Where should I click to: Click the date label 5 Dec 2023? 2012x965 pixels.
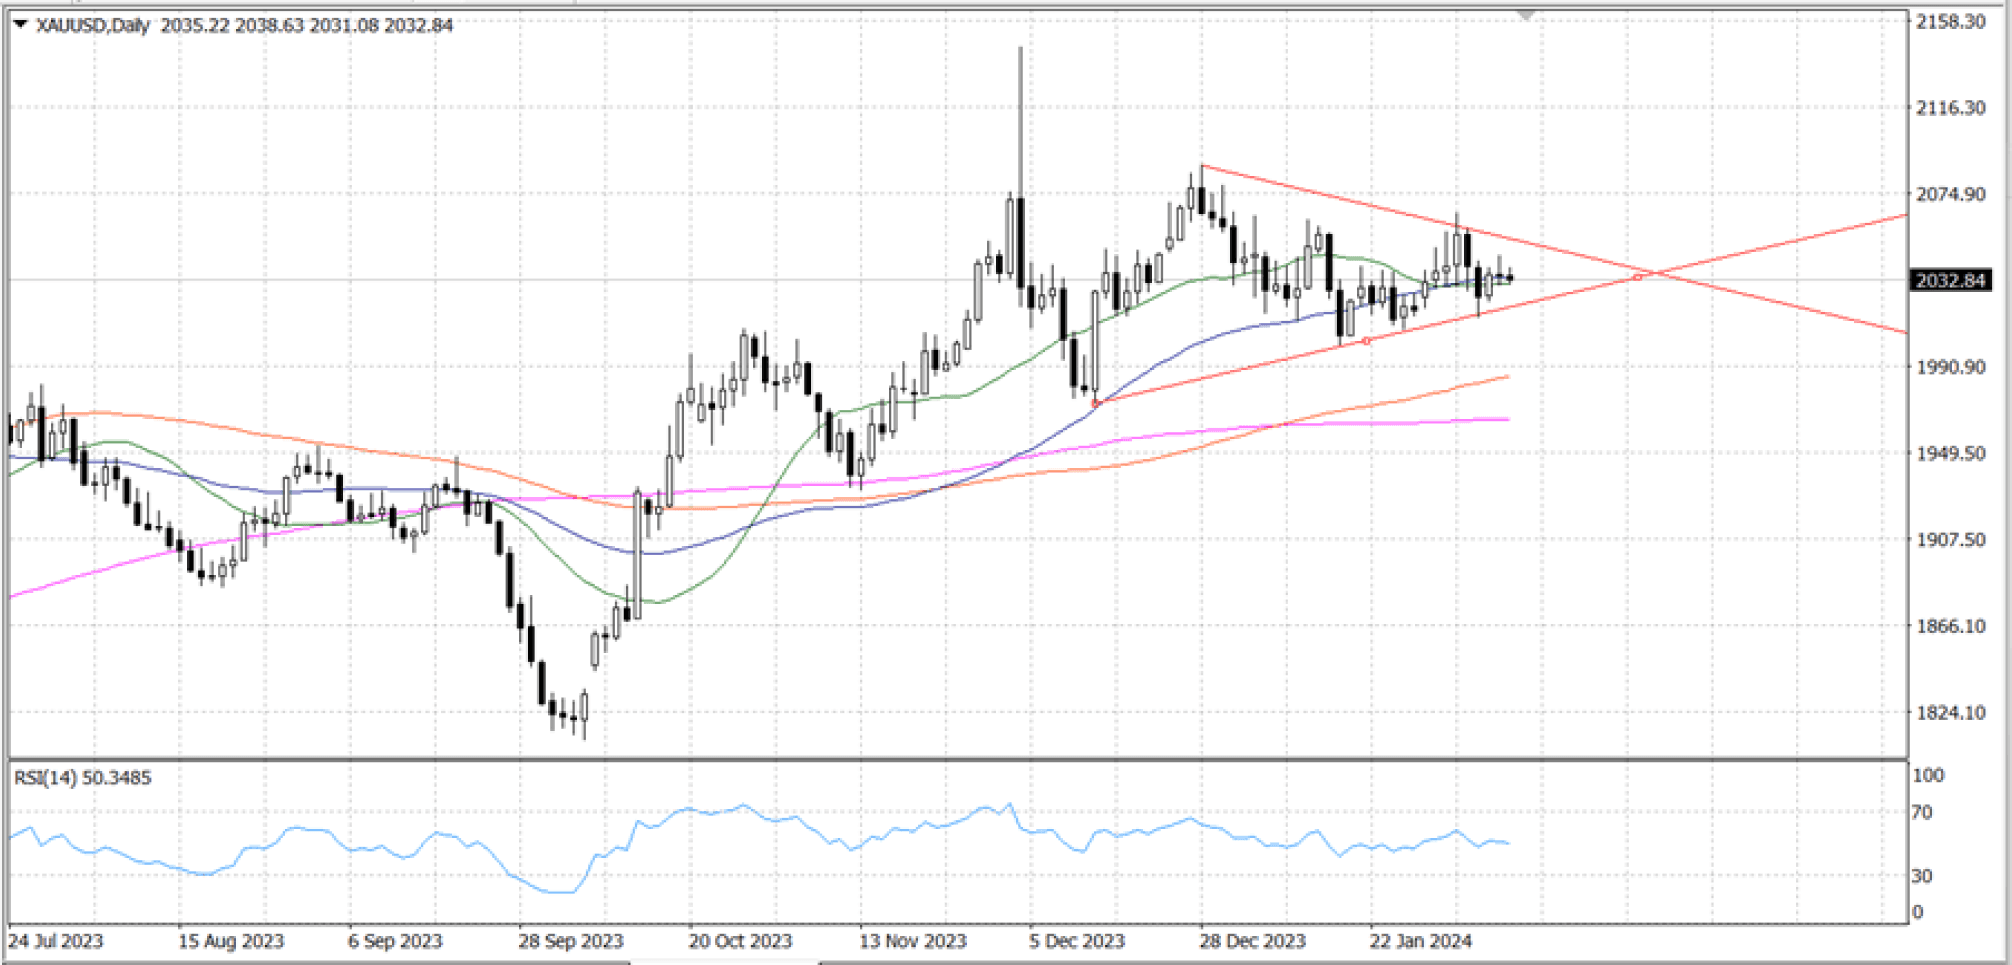click(x=1077, y=941)
